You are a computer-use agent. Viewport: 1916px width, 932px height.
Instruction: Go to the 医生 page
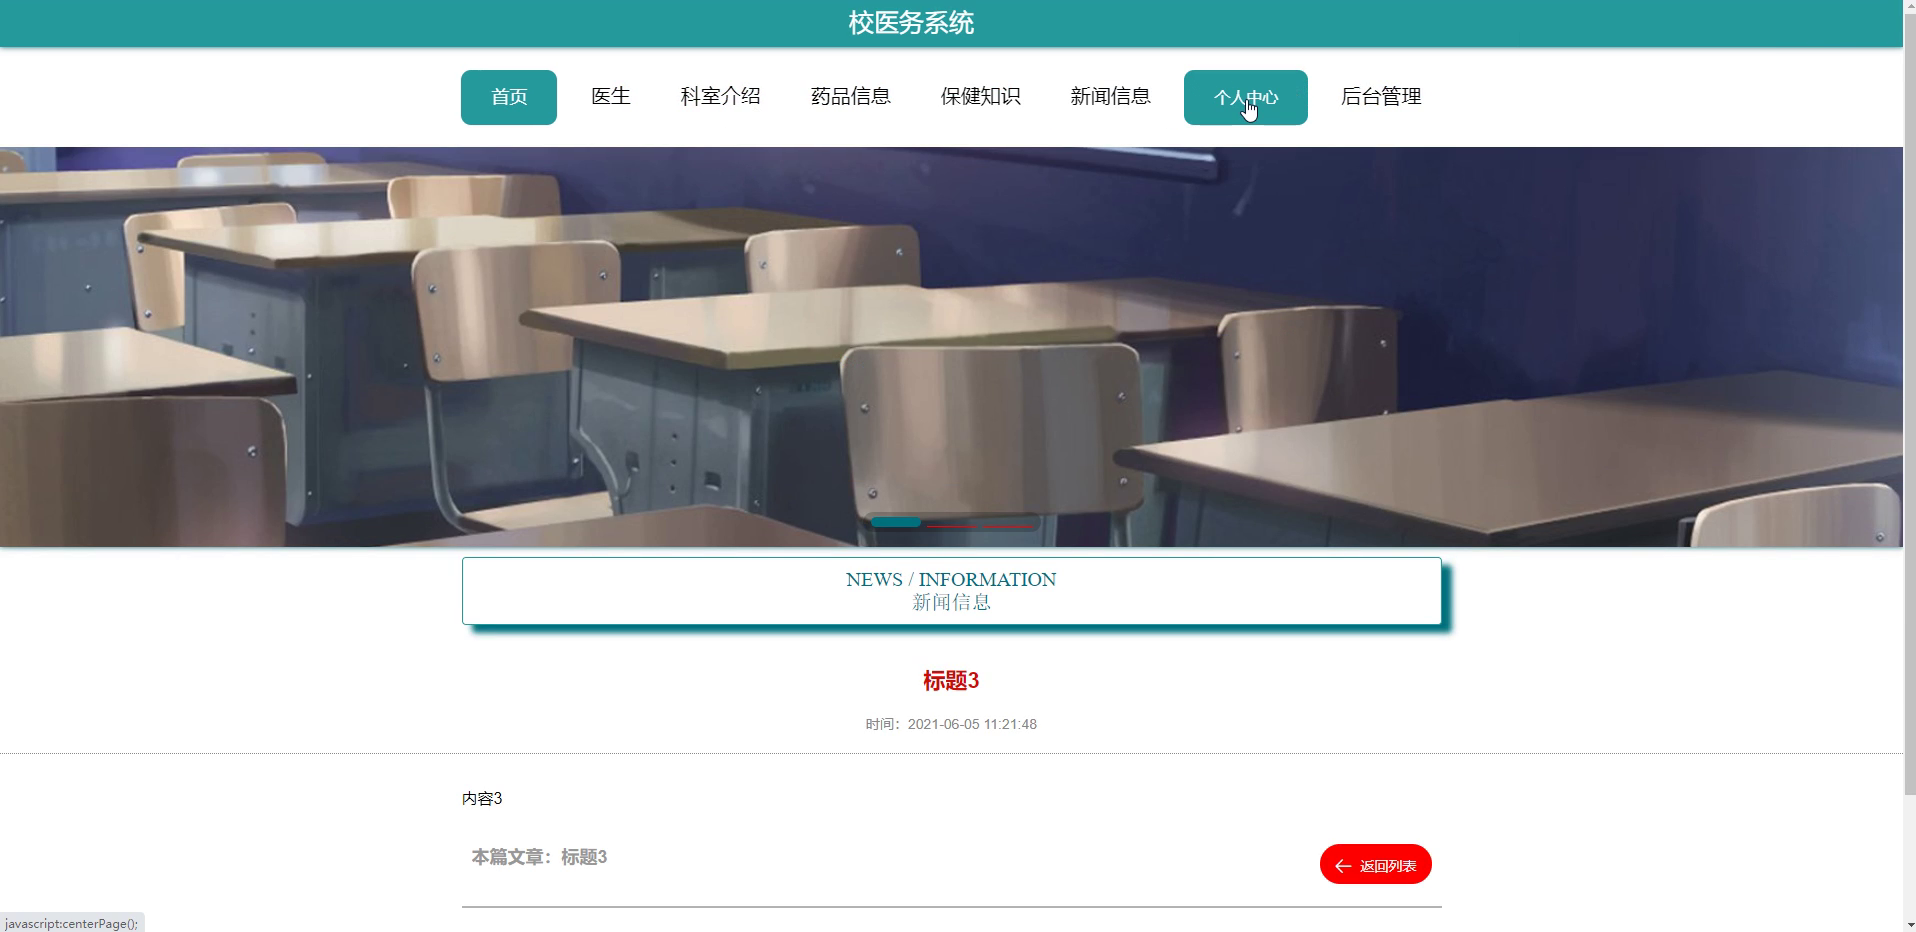pos(611,97)
